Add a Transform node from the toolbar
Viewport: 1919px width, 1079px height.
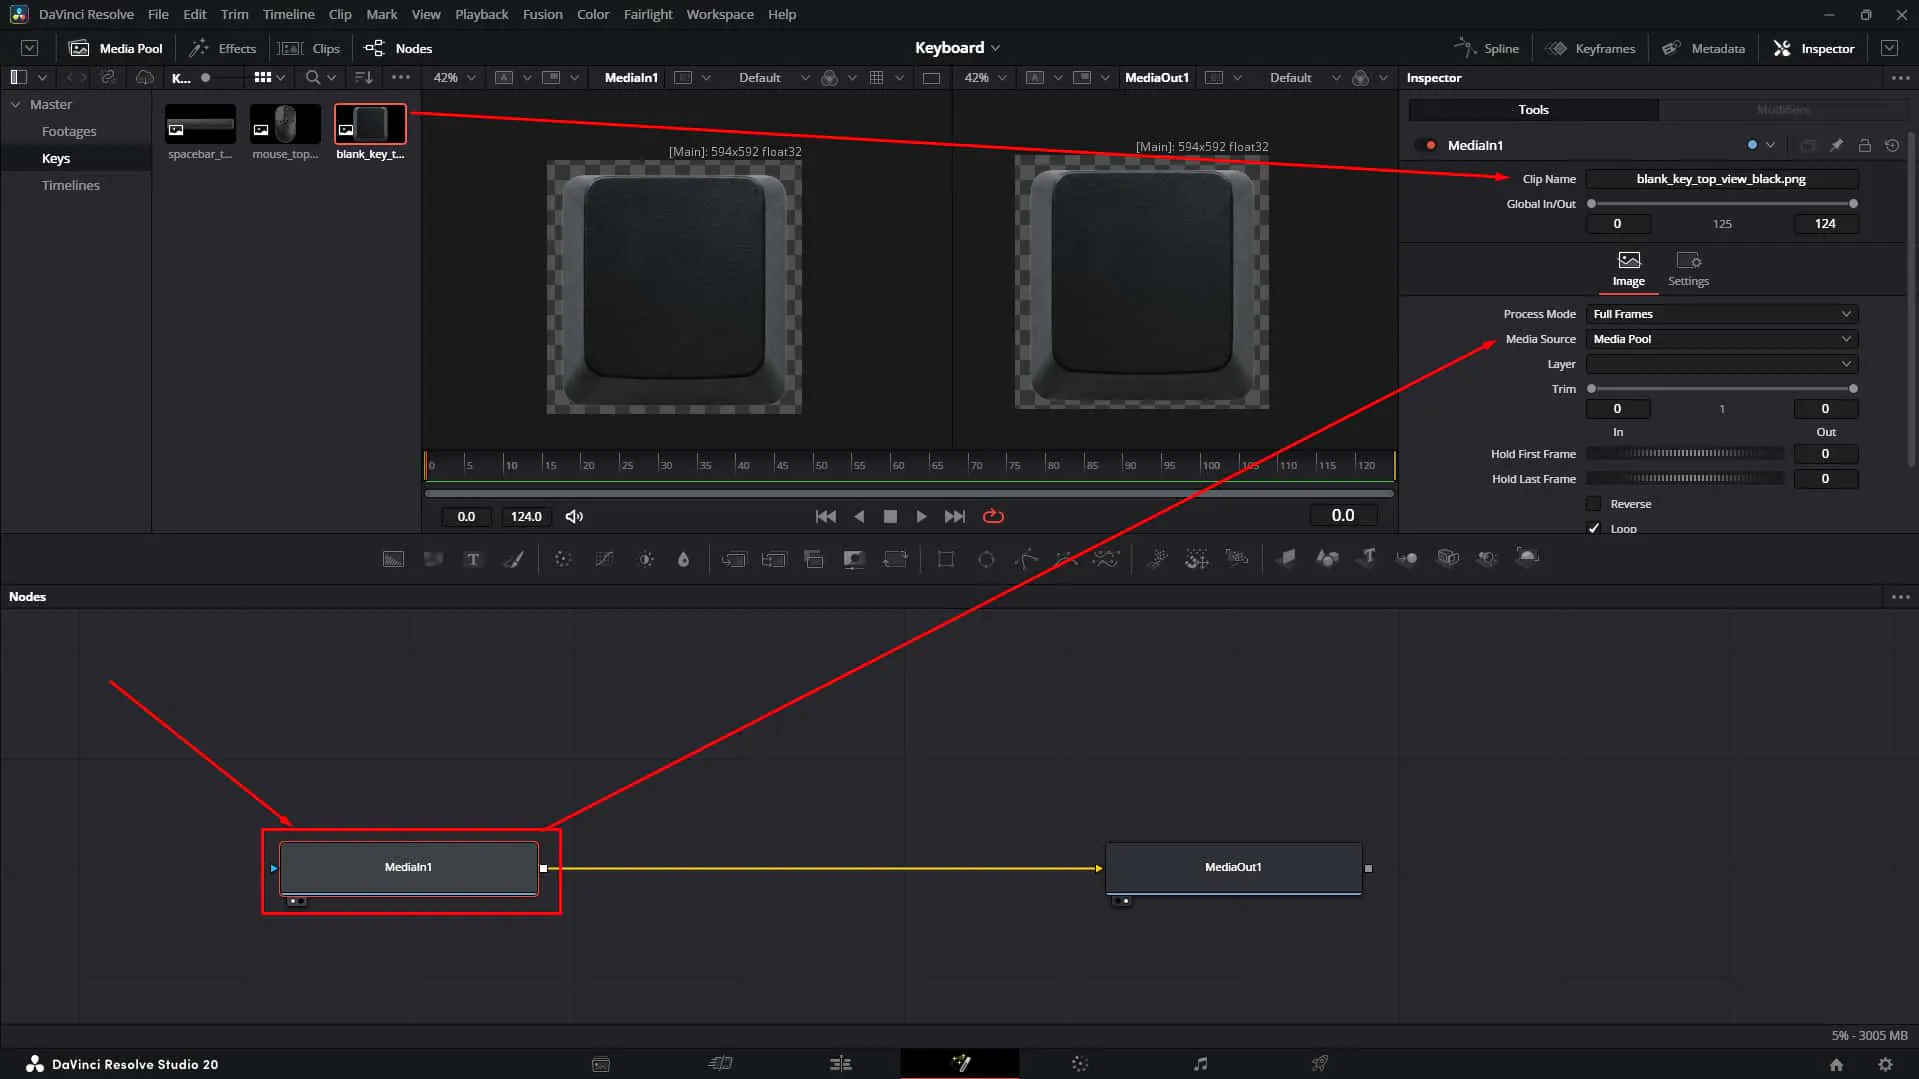(x=895, y=559)
